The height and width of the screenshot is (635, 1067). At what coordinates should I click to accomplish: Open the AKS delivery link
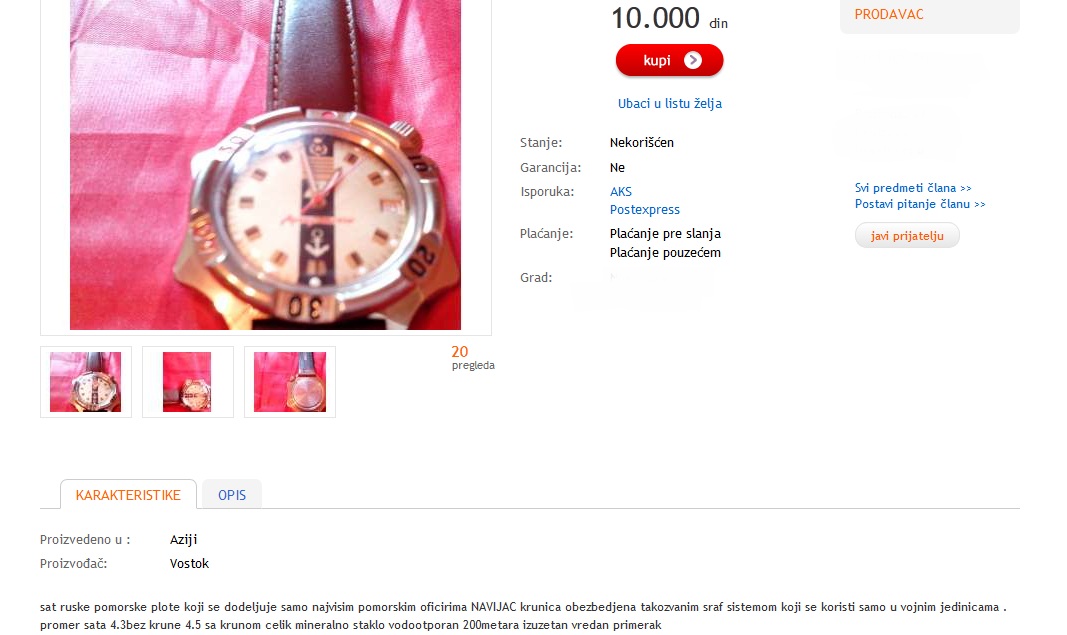621,191
